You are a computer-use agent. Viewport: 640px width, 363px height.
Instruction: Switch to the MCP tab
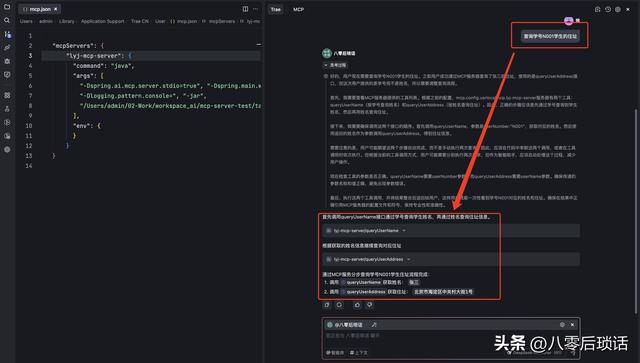298,9
